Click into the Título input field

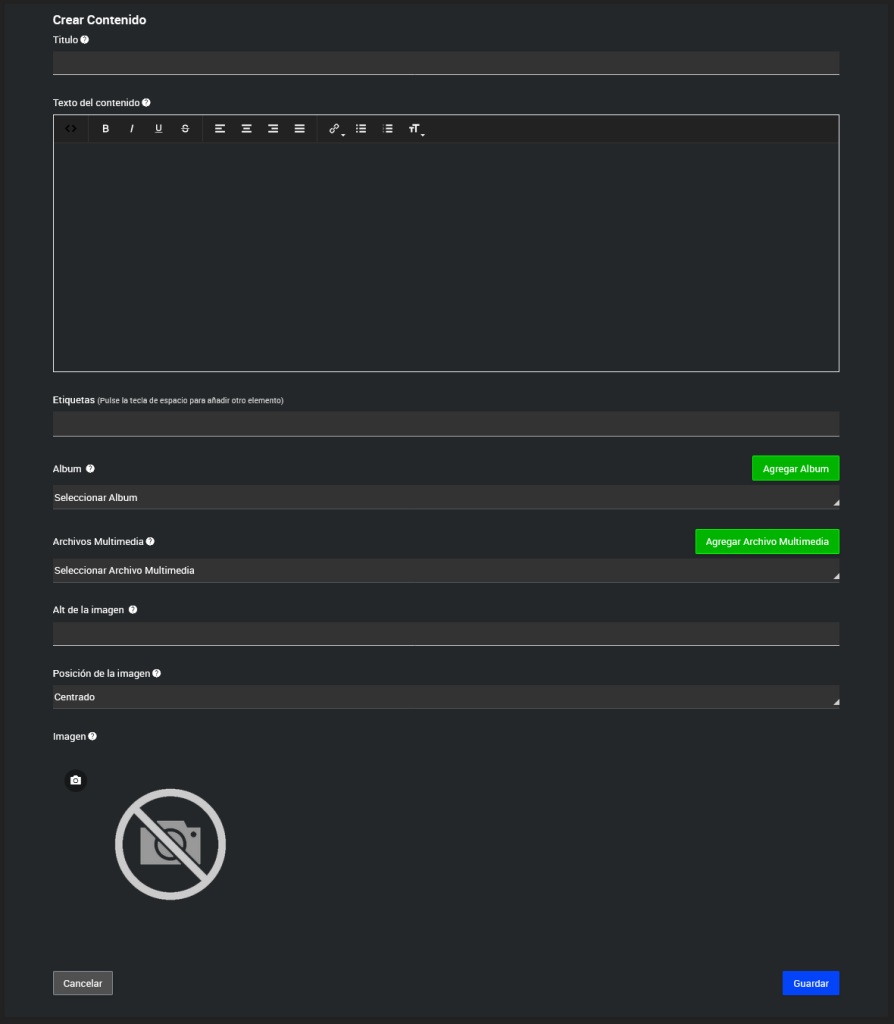tap(445, 63)
